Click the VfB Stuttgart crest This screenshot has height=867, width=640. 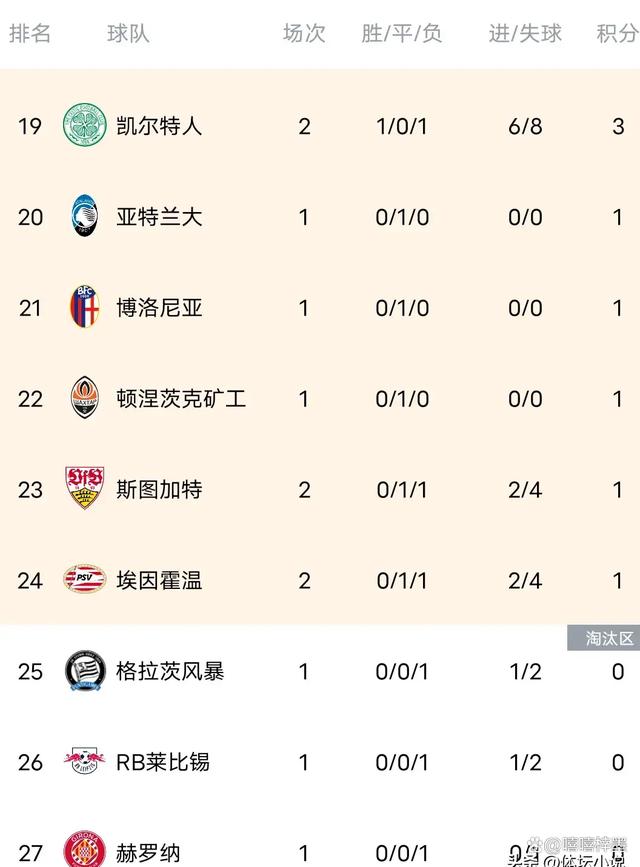tap(85, 488)
